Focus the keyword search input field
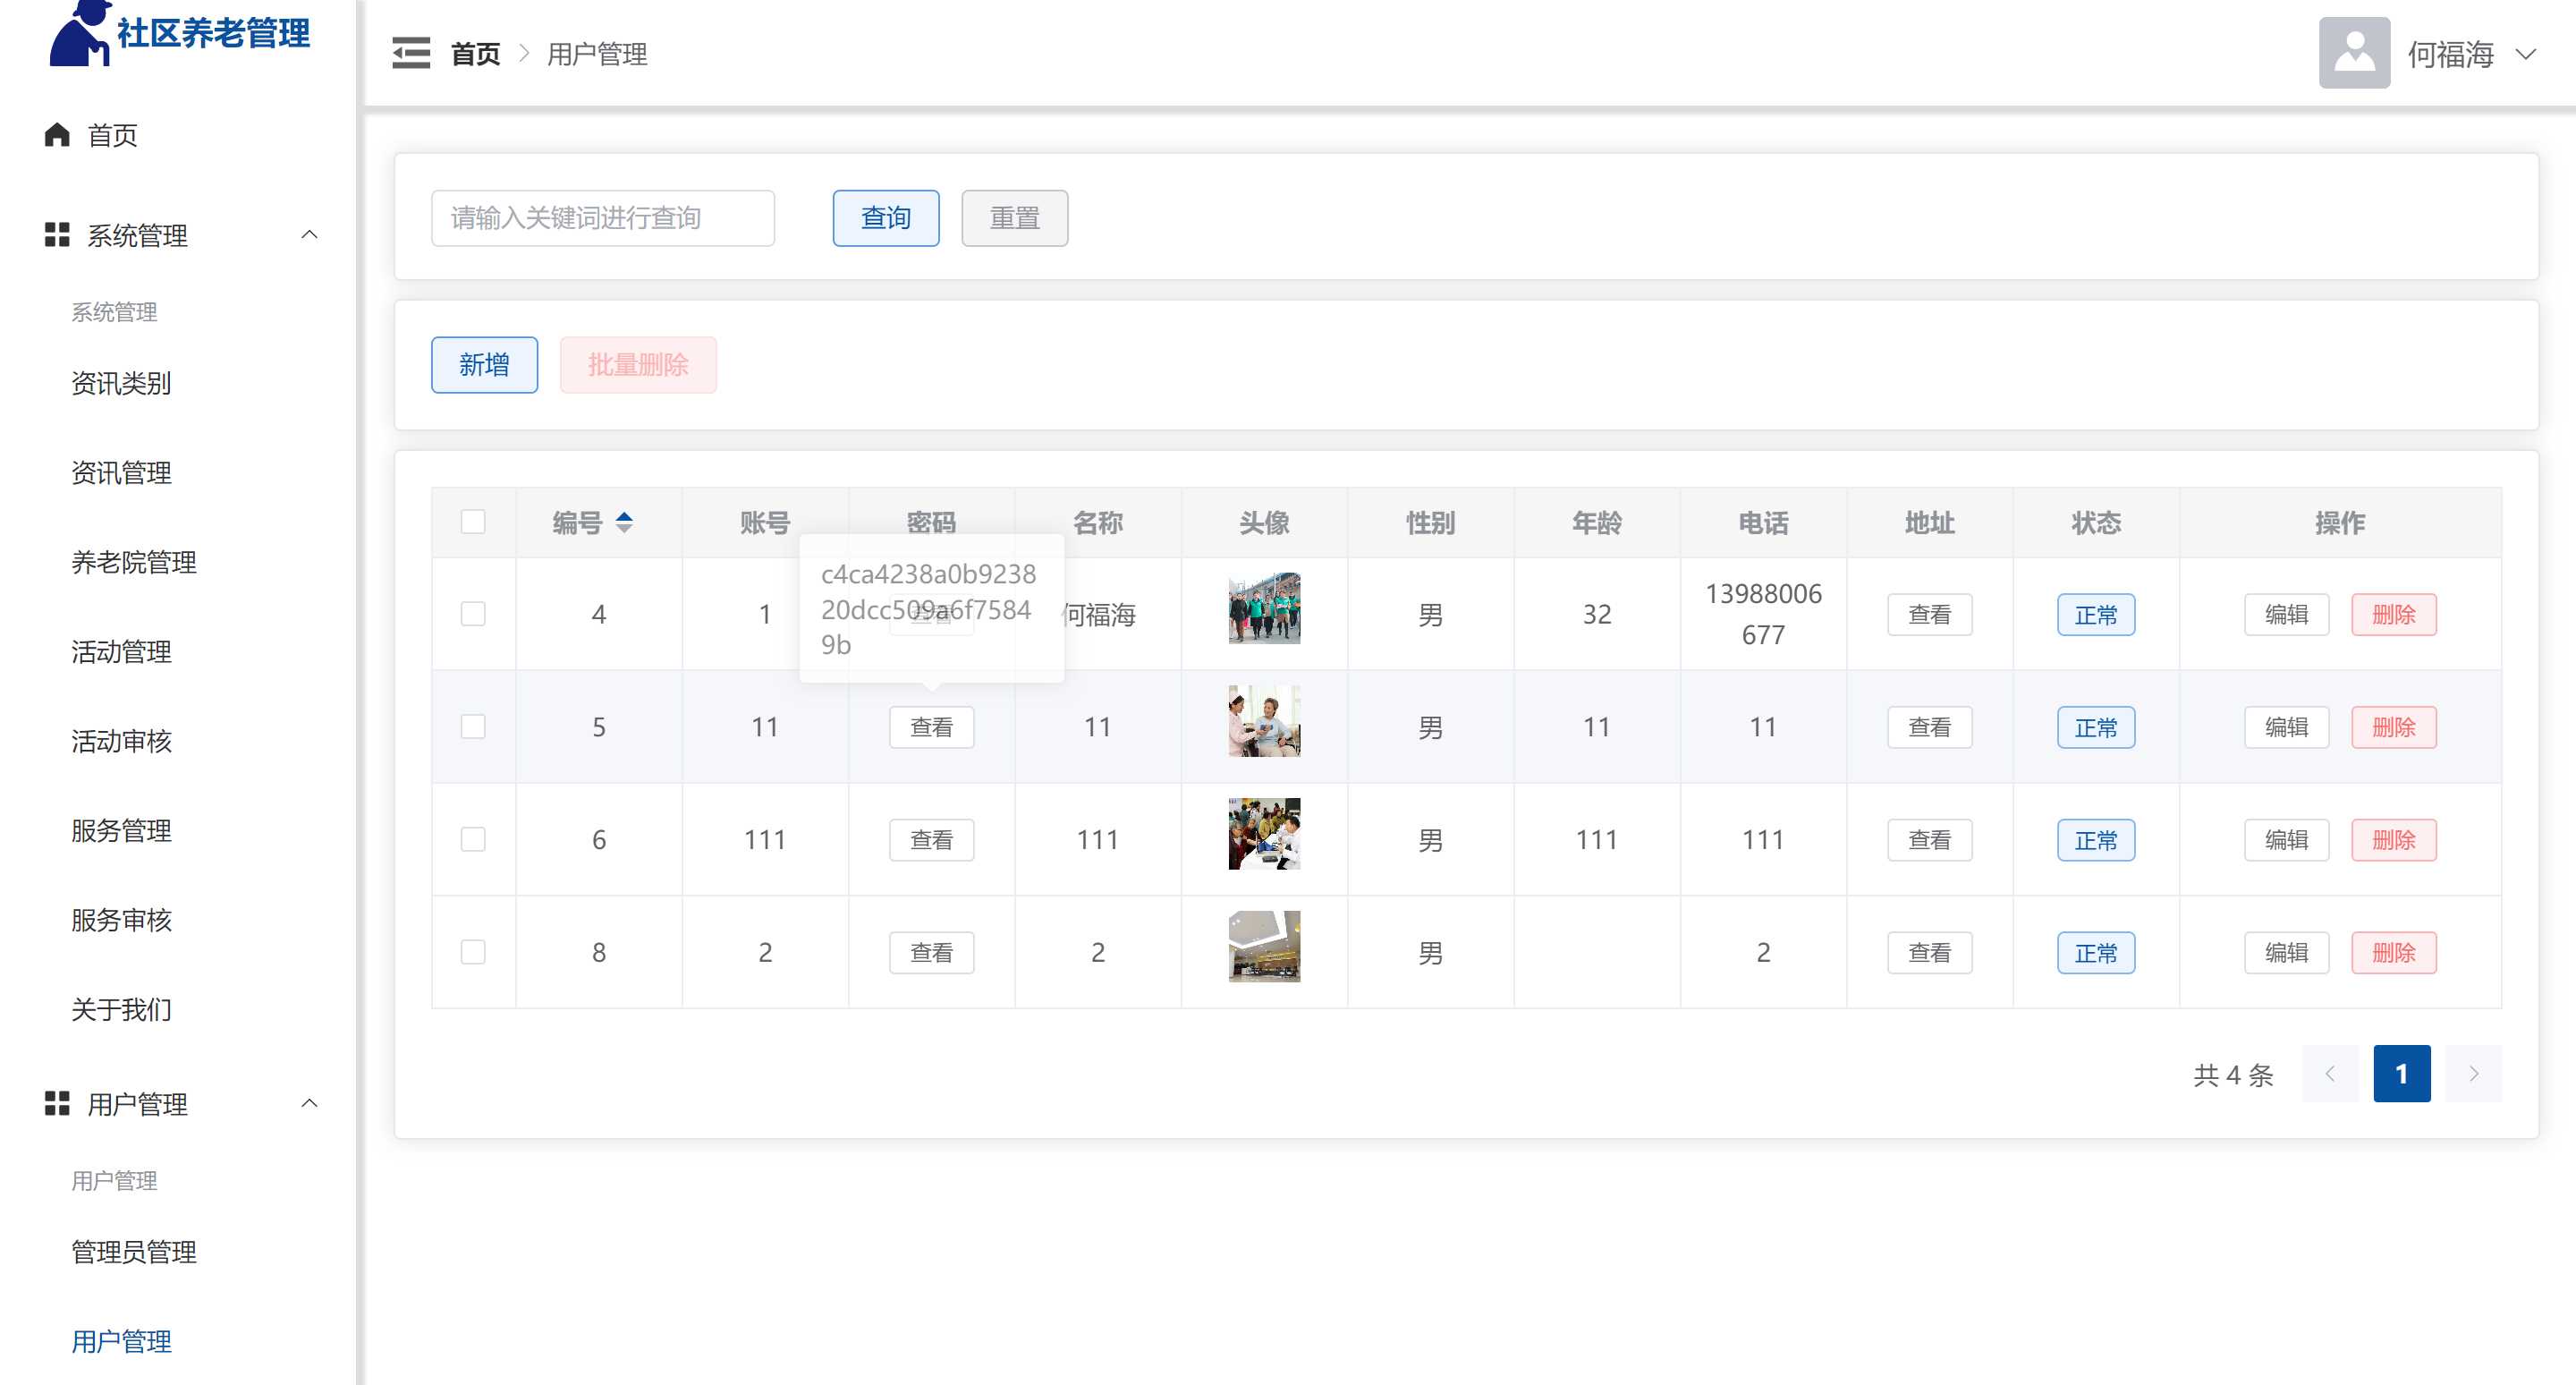This screenshot has height=1385, width=2576. tap(602, 218)
